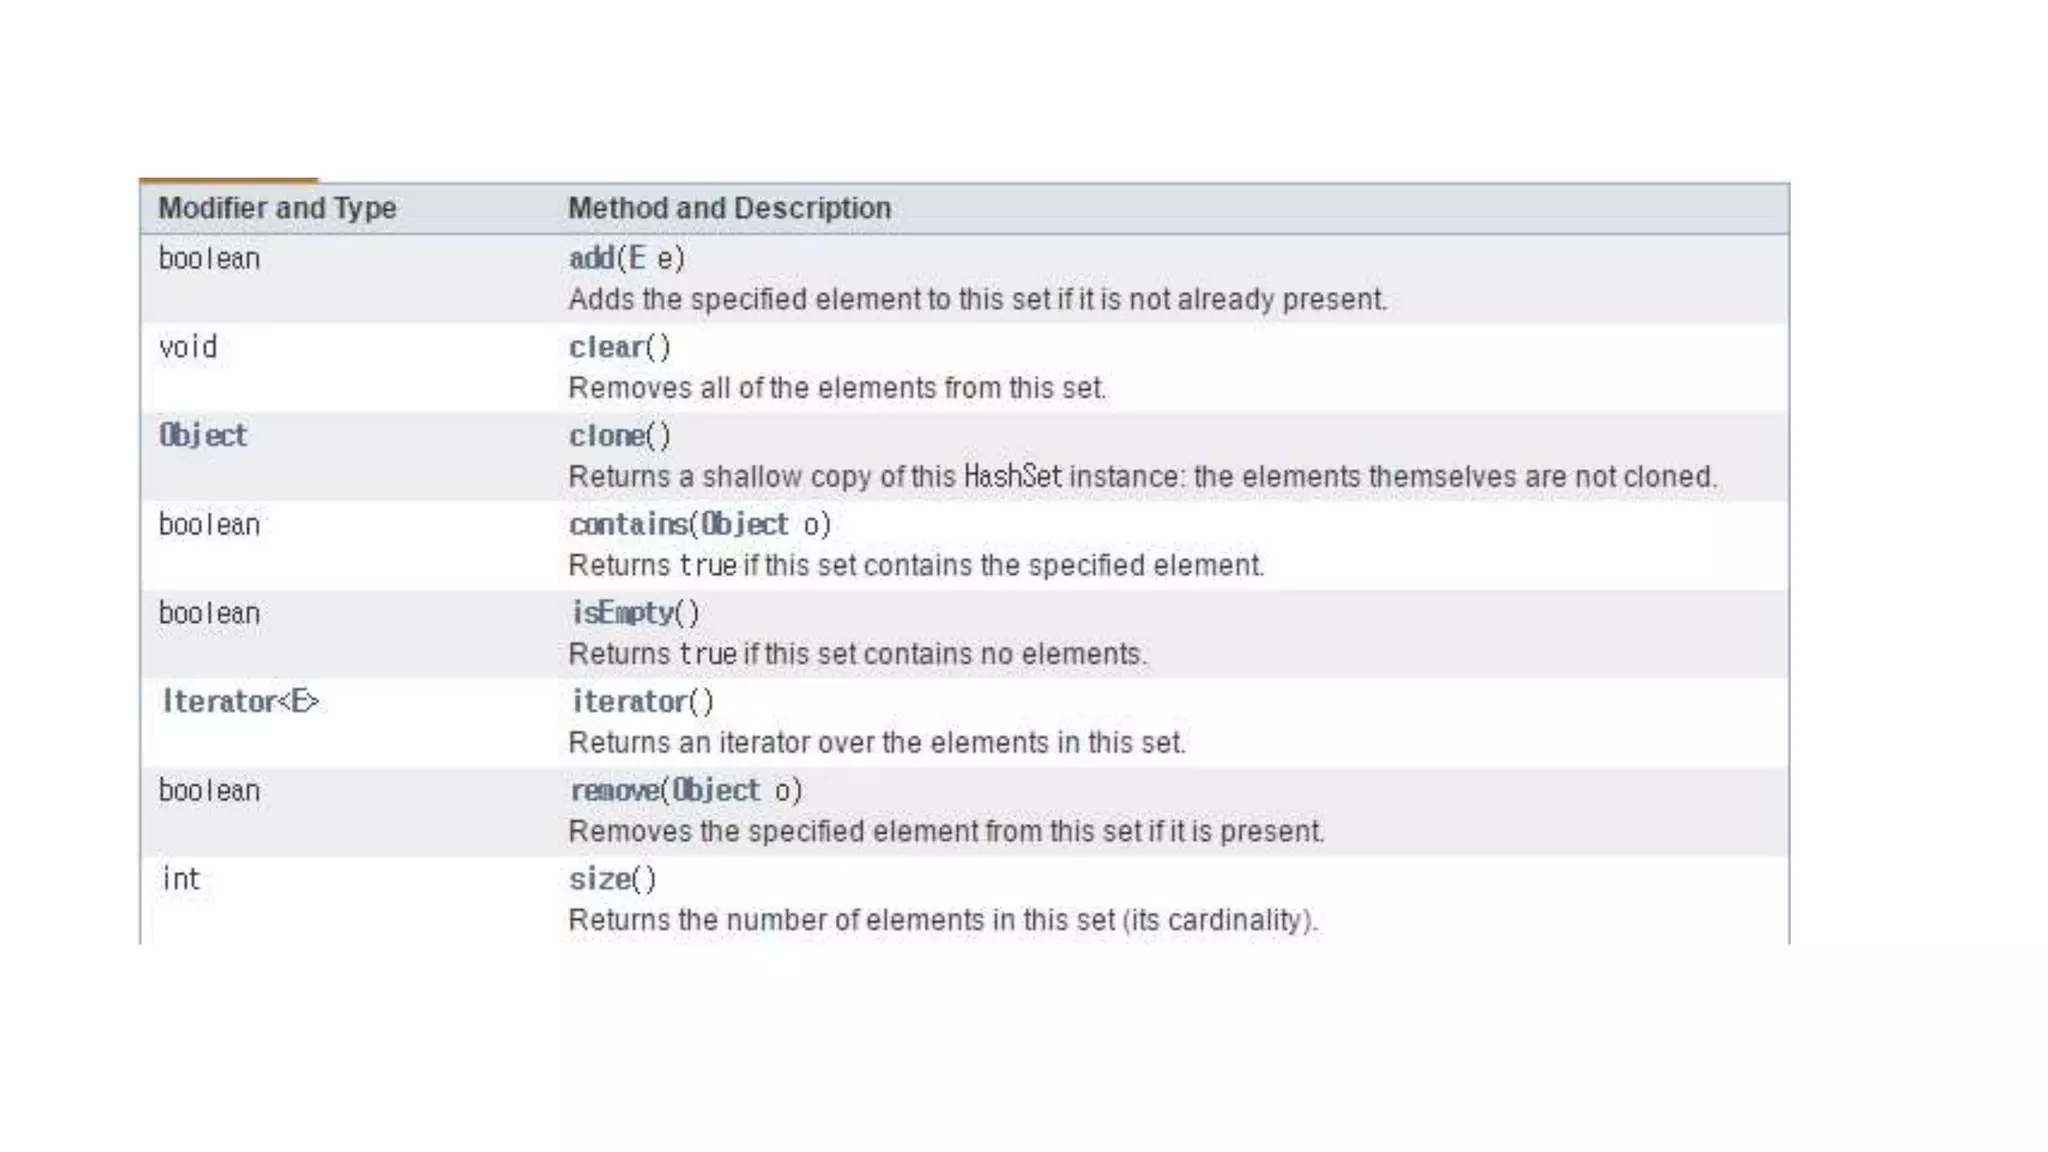The width and height of the screenshot is (2048, 1152).
Task: Open the remove method name link
Action: pos(614,791)
